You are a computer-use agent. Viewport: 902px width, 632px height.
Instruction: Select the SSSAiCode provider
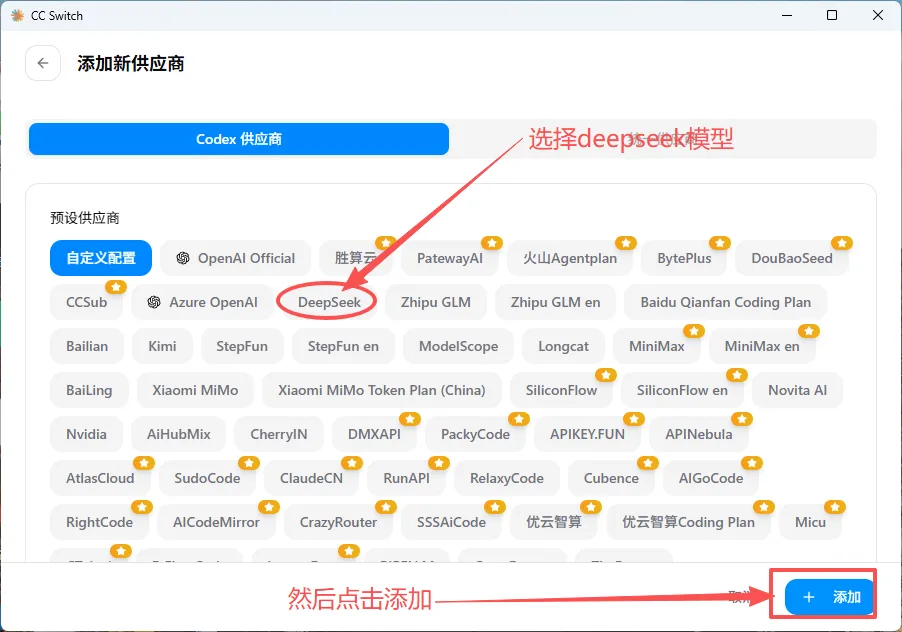pyautogui.click(x=451, y=522)
